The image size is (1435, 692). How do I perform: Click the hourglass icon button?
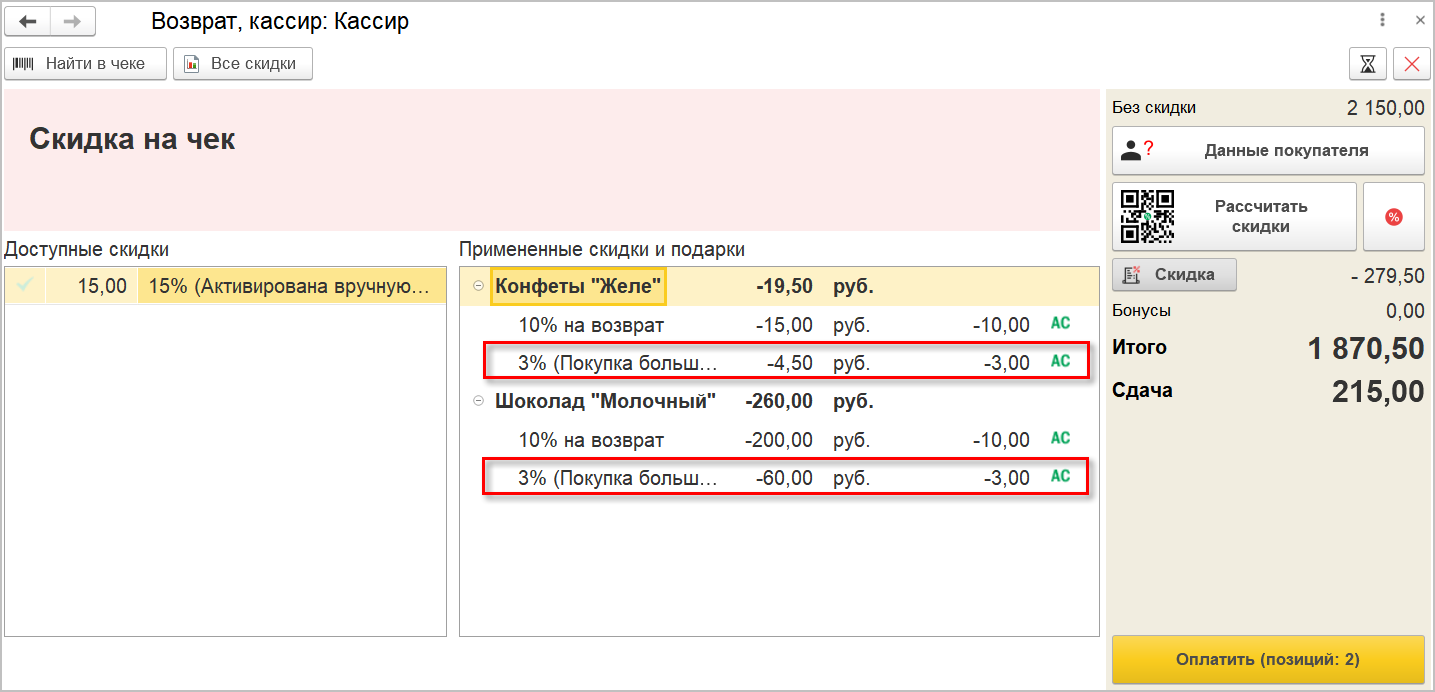click(1368, 64)
